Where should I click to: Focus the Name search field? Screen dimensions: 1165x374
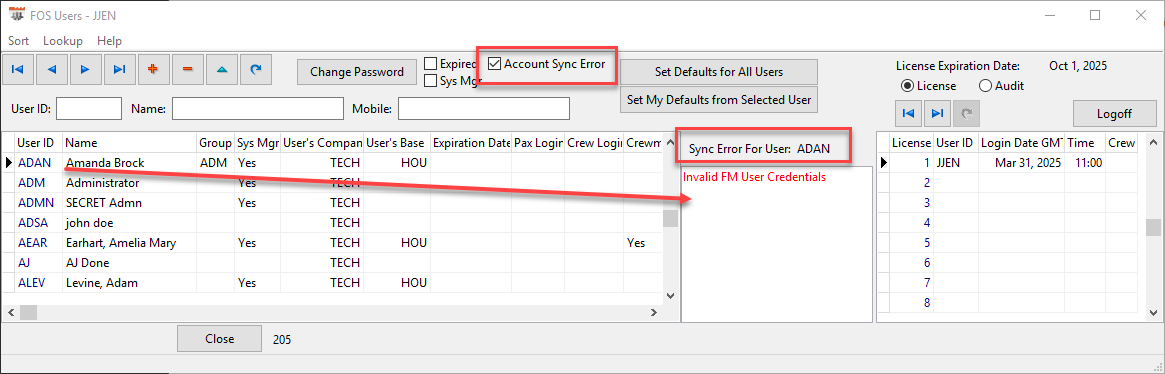(x=258, y=109)
